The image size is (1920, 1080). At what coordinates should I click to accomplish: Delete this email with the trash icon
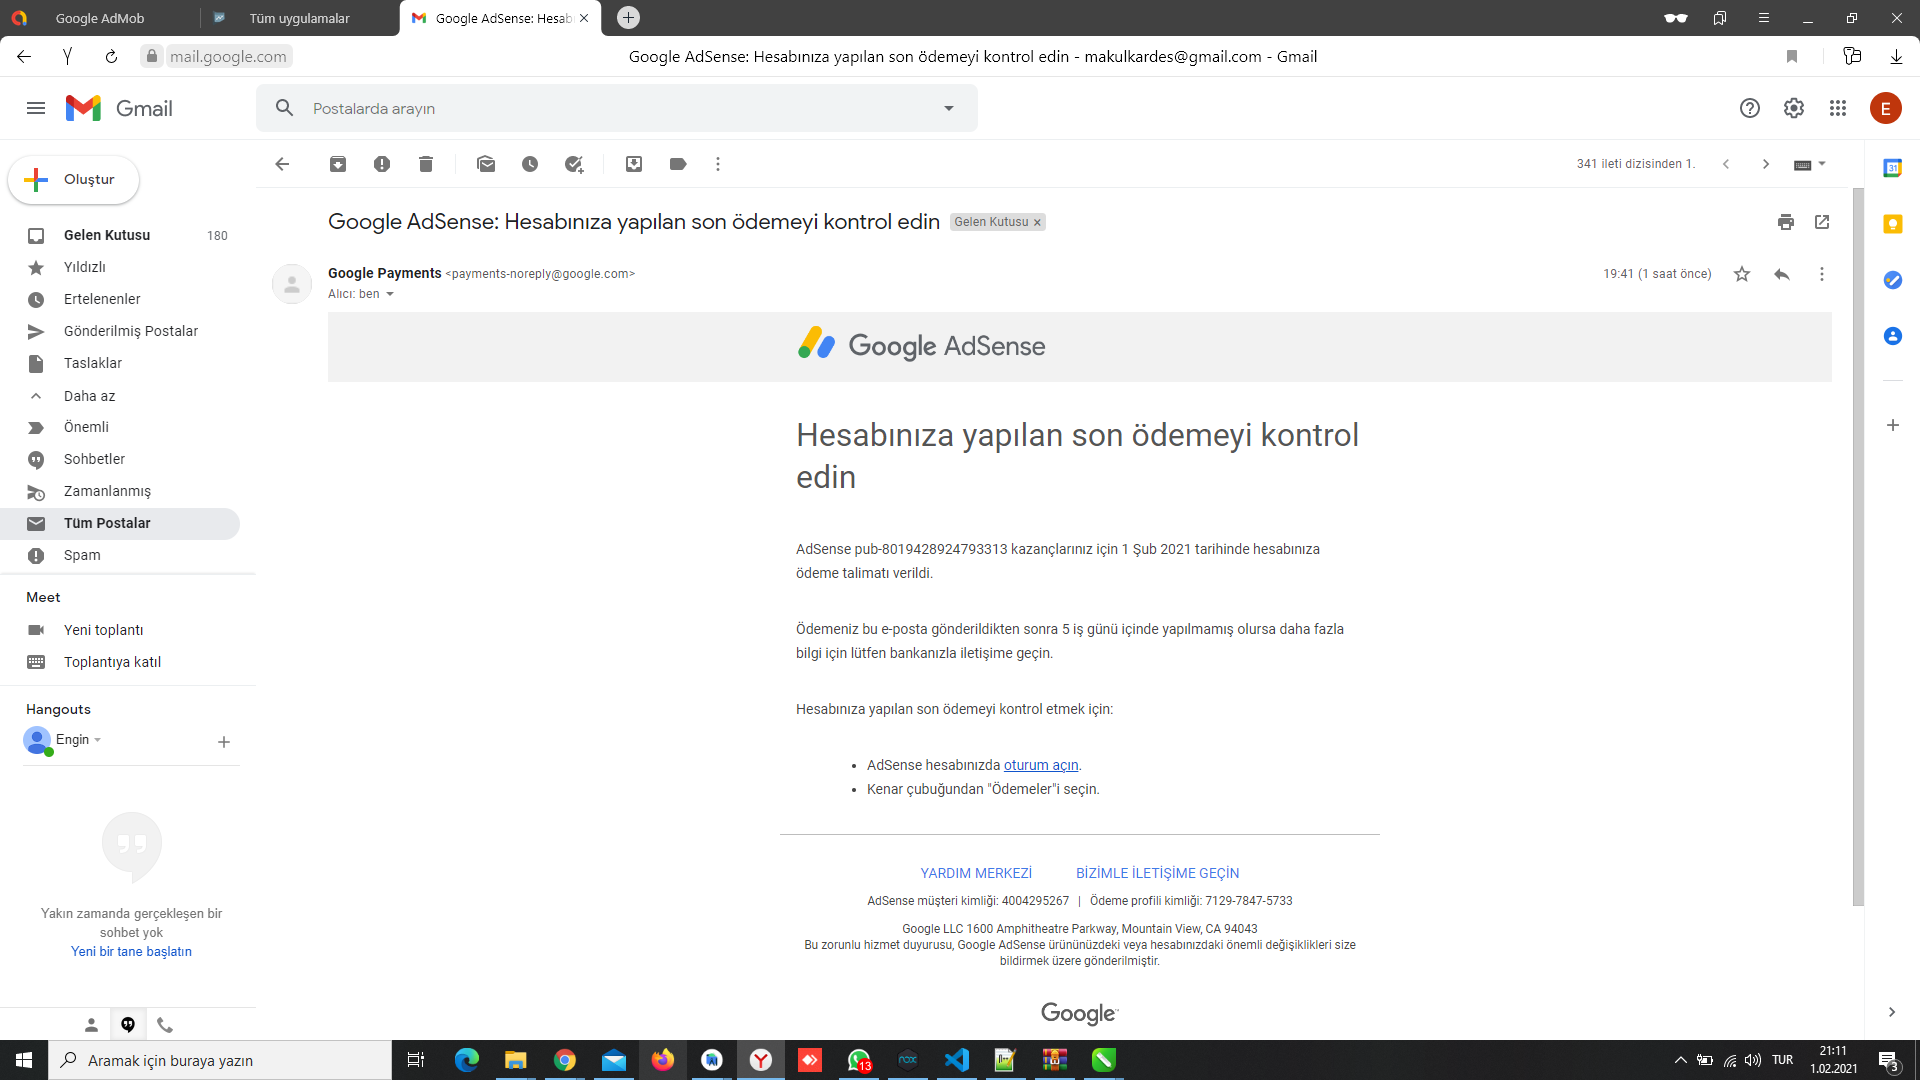click(x=426, y=164)
